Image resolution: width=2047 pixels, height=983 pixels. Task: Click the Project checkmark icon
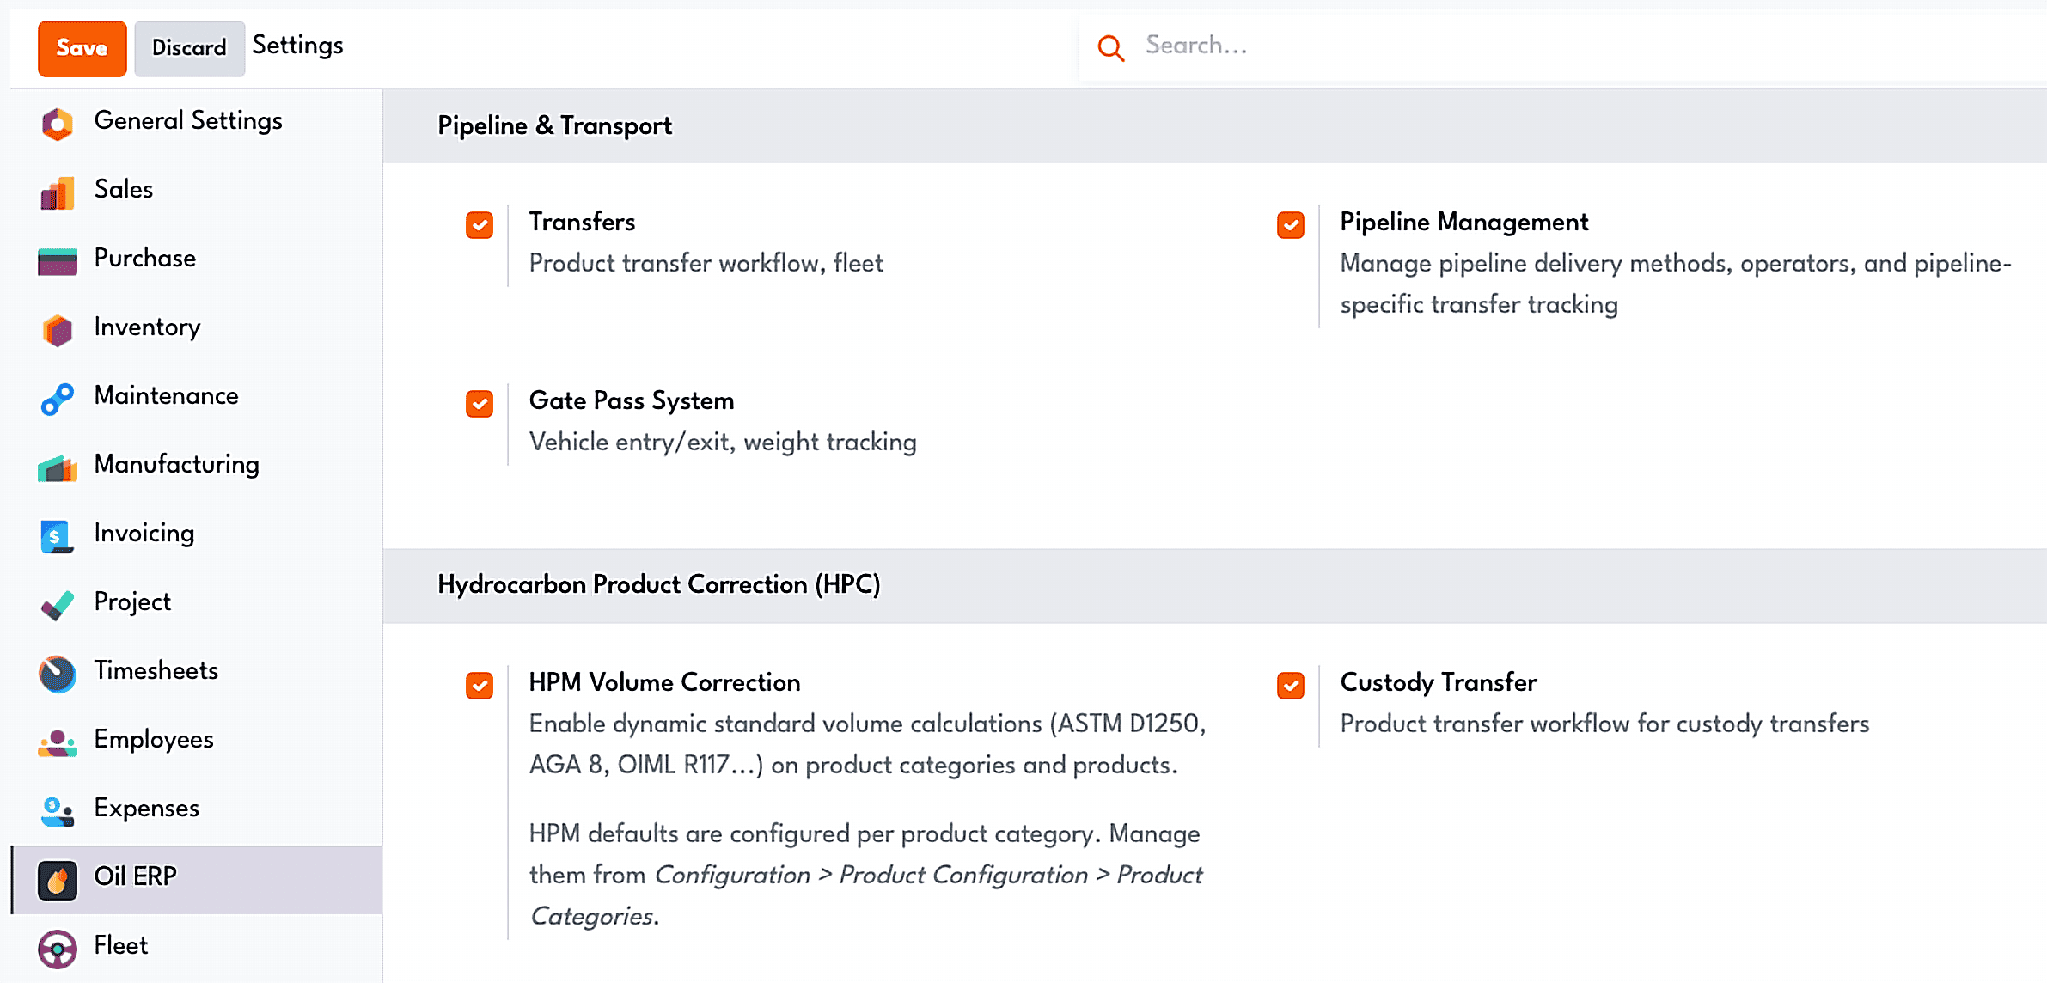[x=57, y=605]
